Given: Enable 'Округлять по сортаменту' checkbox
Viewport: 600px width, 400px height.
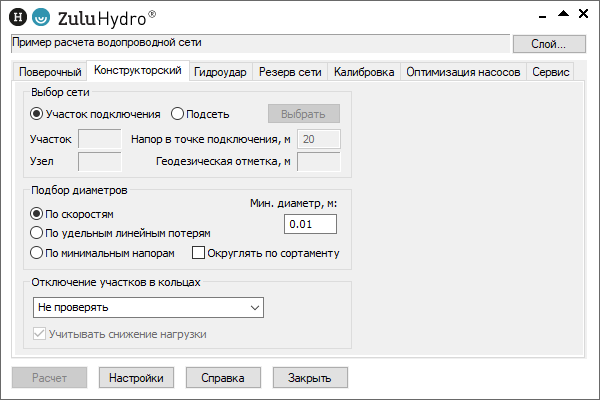Looking at the screenshot, I should 198,253.
